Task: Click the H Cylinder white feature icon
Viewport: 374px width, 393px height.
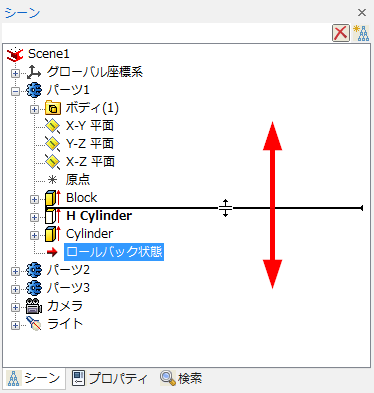Action: pyautogui.click(x=53, y=216)
